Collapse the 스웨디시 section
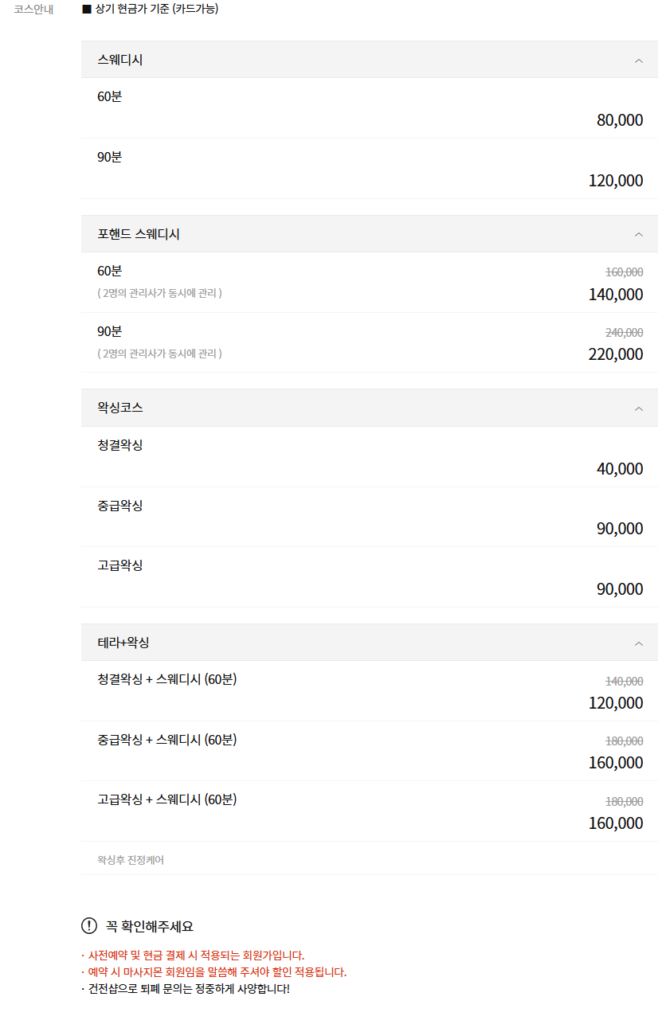Screen dimensions: 658x1024 click(x=640, y=59)
